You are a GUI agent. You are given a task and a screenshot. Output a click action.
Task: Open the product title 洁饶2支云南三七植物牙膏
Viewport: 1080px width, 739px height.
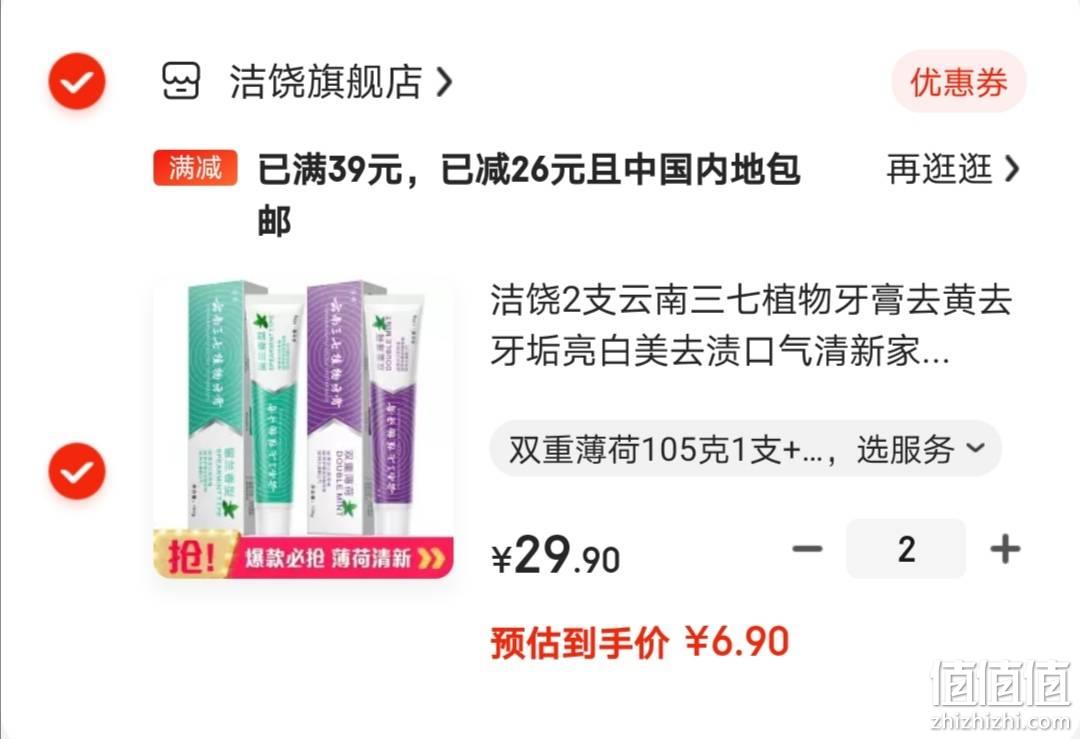pyautogui.click(x=751, y=326)
